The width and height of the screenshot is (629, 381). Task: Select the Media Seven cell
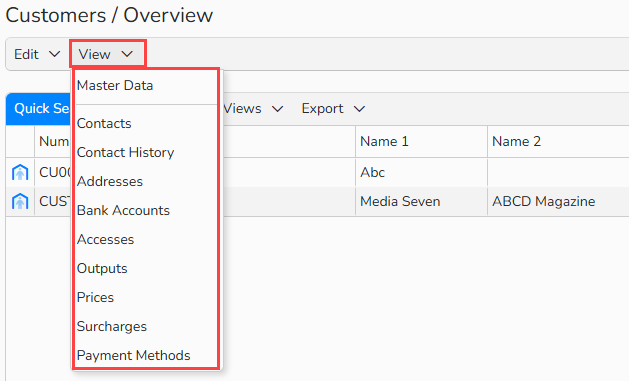[x=421, y=201]
